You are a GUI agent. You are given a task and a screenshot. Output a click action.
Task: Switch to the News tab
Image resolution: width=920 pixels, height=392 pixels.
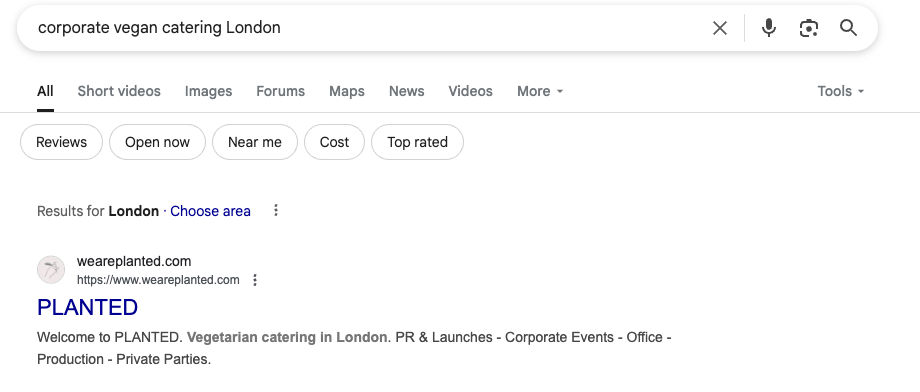(x=407, y=92)
